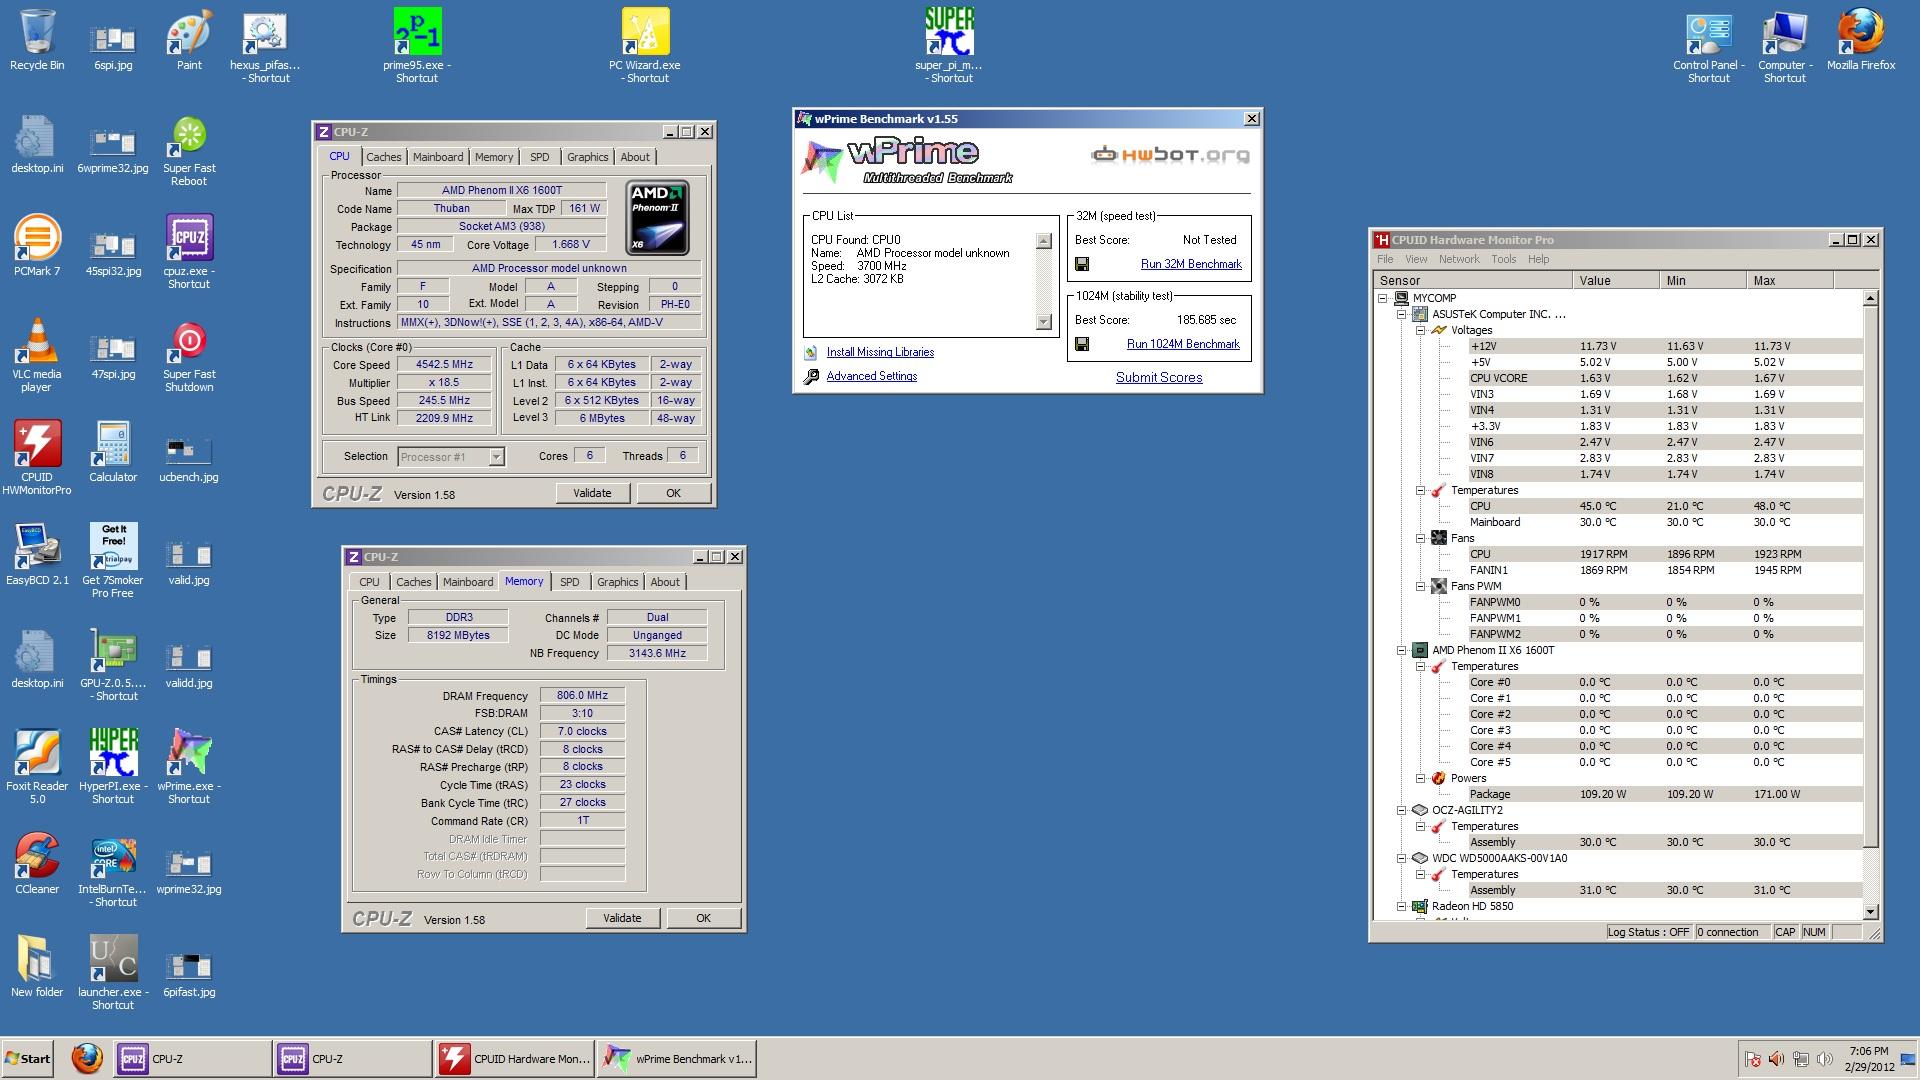The height and width of the screenshot is (1080, 1920).
Task: Open the launcher.exe shortcut icon
Action: coord(113,973)
